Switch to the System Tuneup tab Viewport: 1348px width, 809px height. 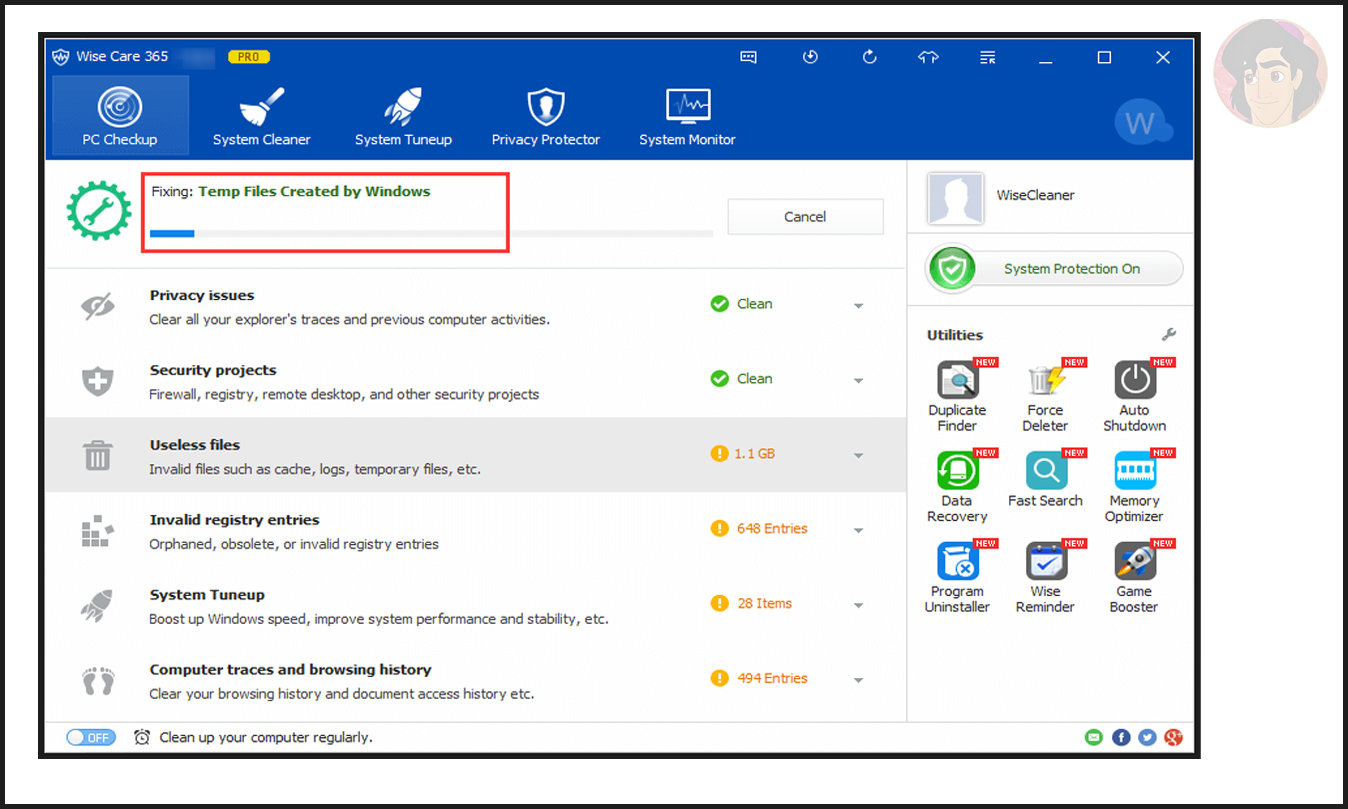tap(403, 115)
